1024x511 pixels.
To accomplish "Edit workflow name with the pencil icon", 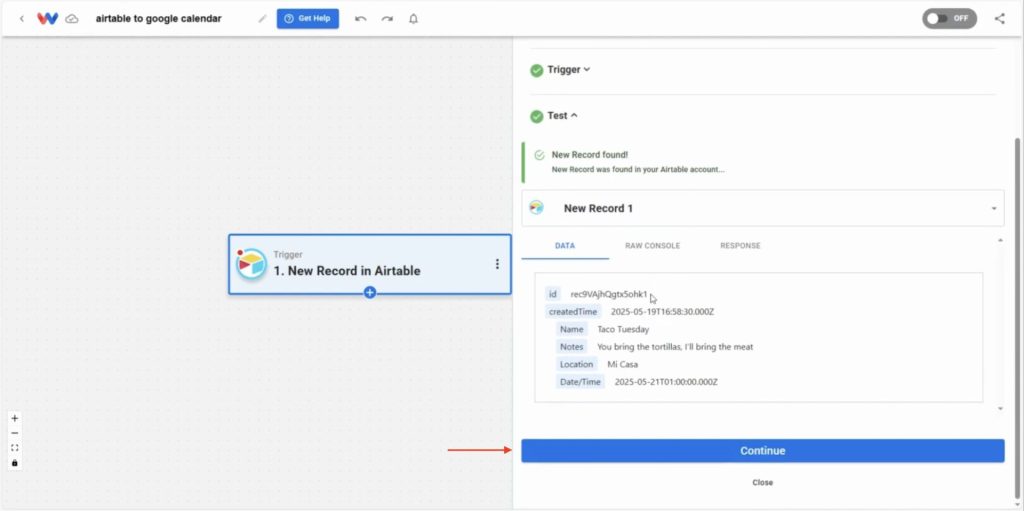I will point(263,19).
